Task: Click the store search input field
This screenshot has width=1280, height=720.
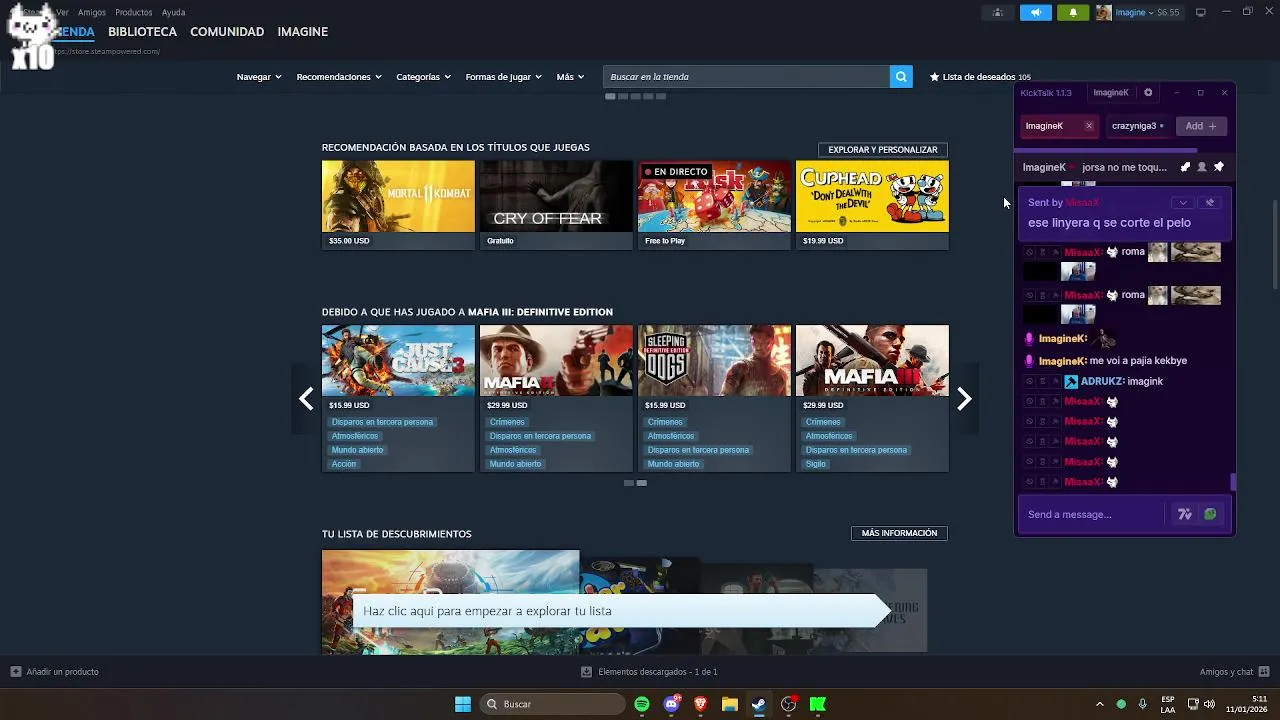Action: 746,77
